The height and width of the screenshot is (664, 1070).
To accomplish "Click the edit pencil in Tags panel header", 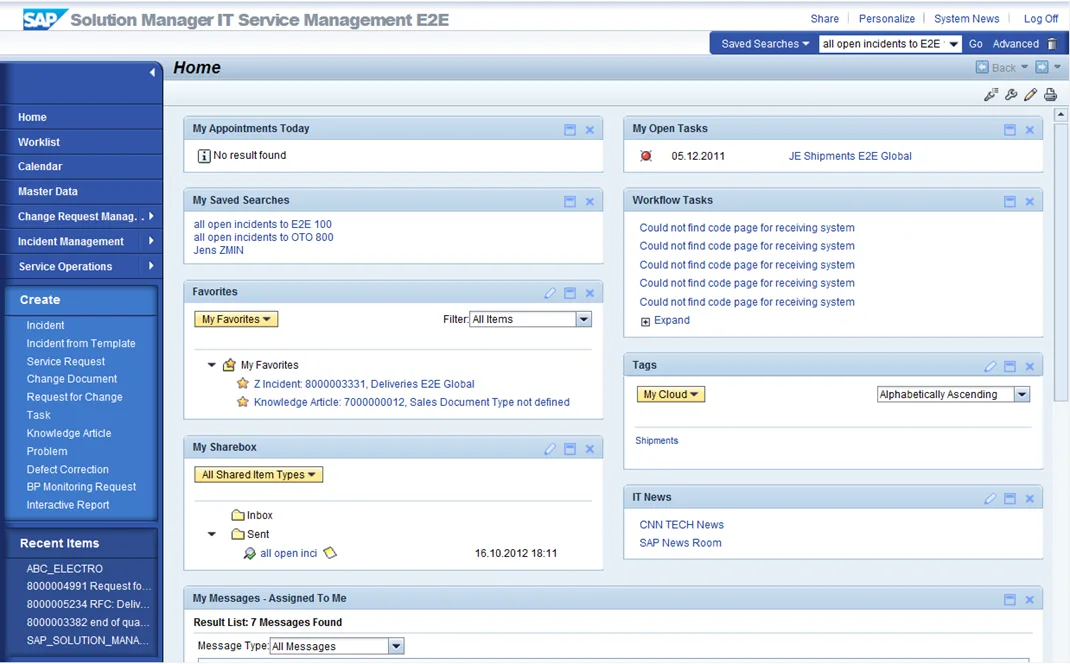I will [x=990, y=366].
